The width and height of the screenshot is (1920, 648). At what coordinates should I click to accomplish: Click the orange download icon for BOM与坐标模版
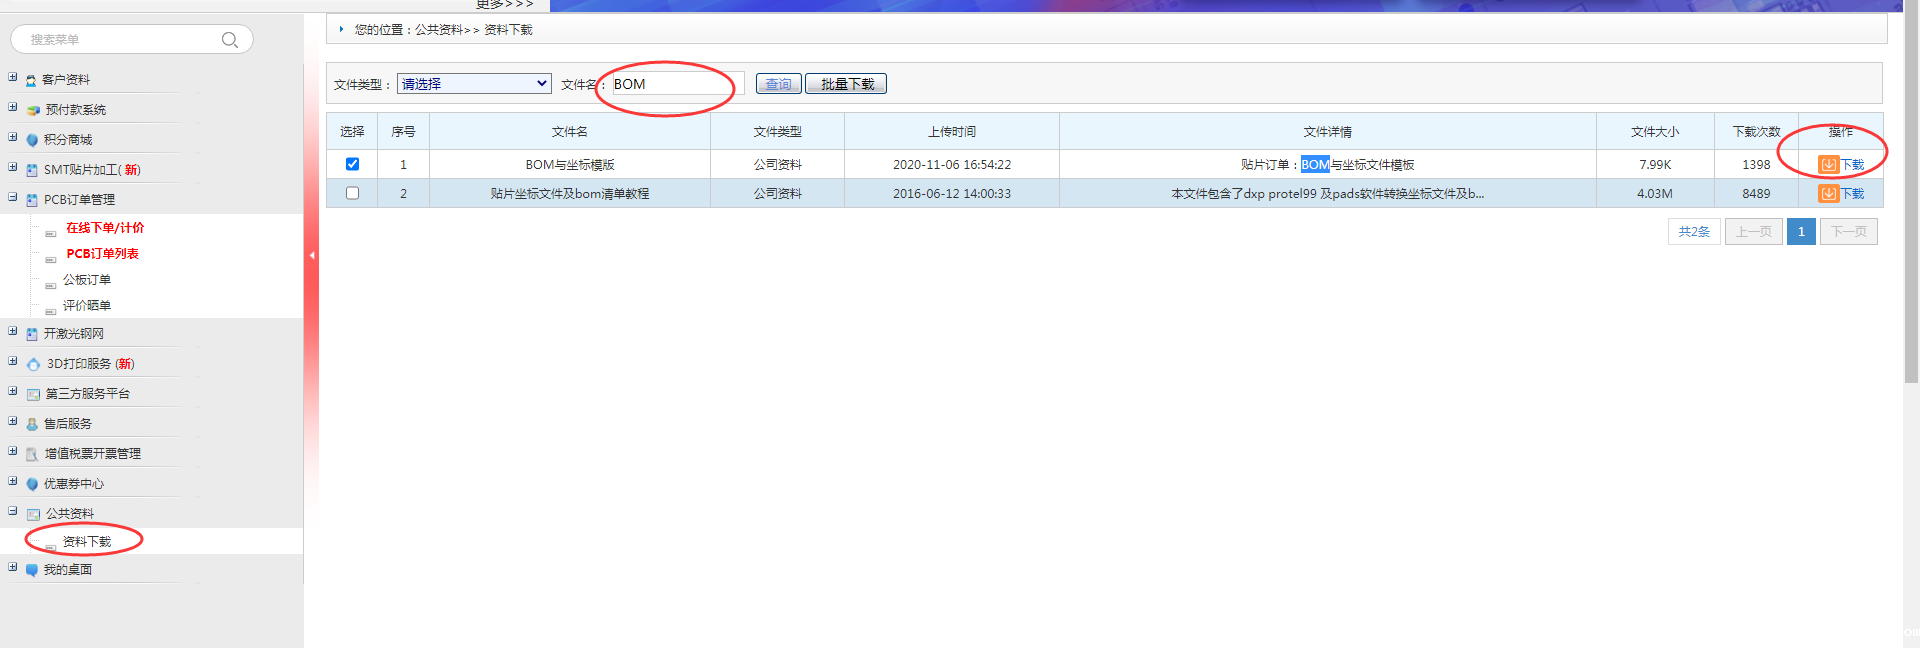(1828, 165)
